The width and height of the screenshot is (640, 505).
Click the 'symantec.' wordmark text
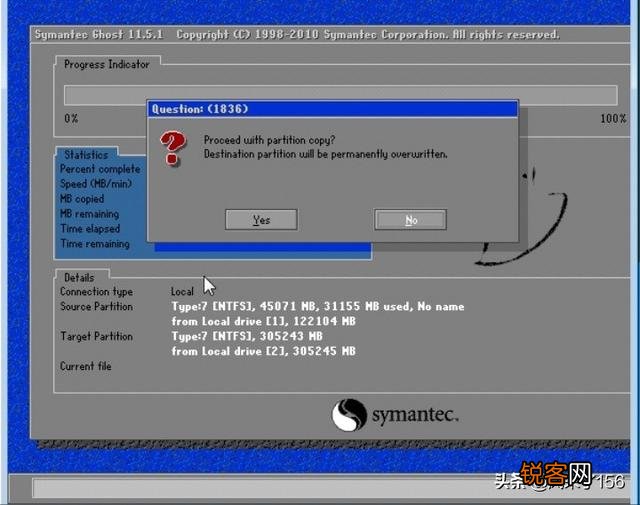pyautogui.click(x=415, y=415)
